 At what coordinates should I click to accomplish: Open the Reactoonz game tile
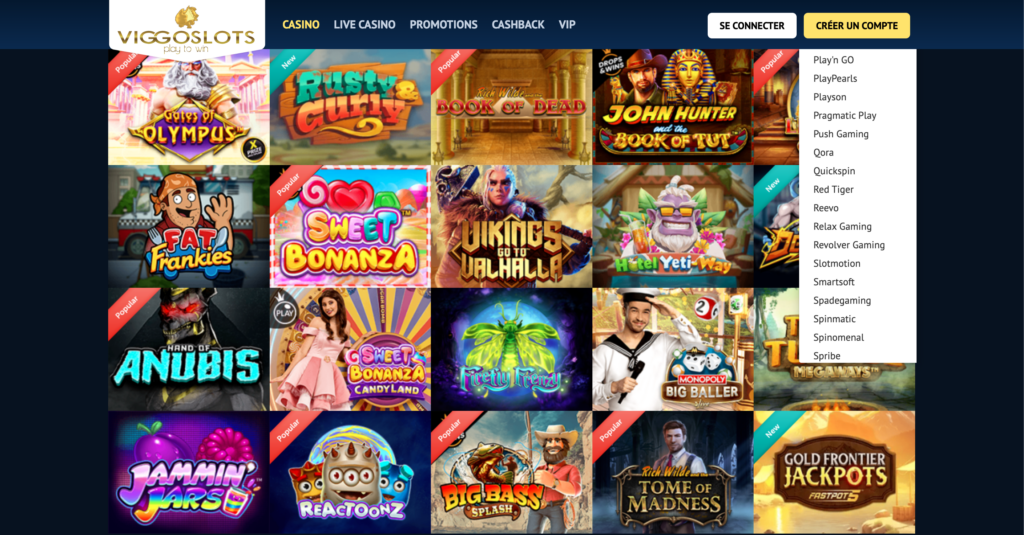pyautogui.click(x=350, y=472)
